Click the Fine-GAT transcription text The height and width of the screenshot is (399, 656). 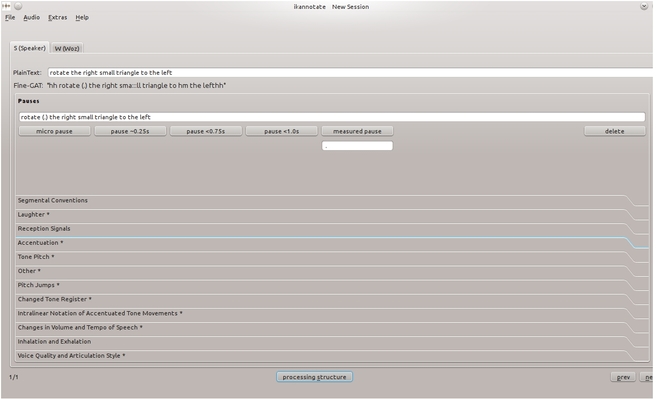[136, 86]
